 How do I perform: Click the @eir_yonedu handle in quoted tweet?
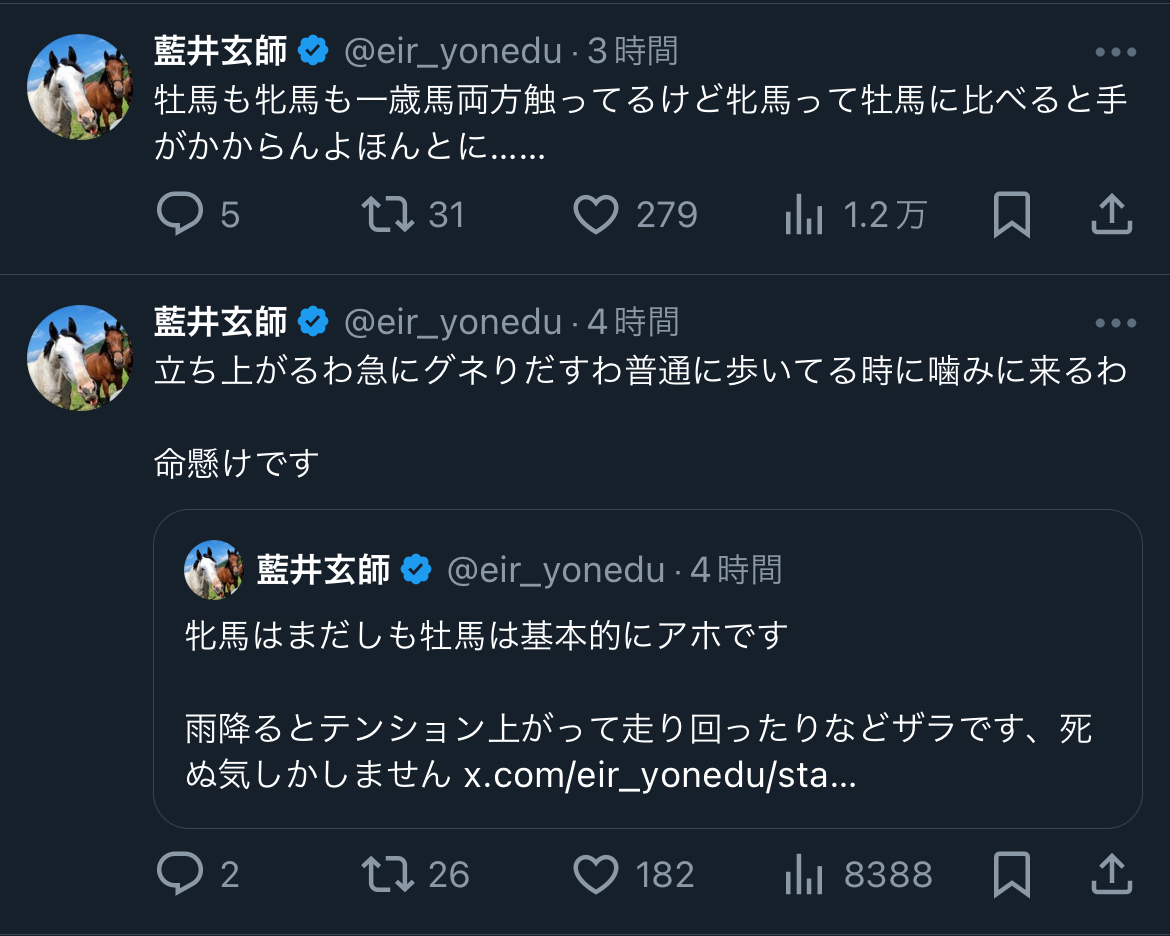pyautogui.click(x=555, y=570)
